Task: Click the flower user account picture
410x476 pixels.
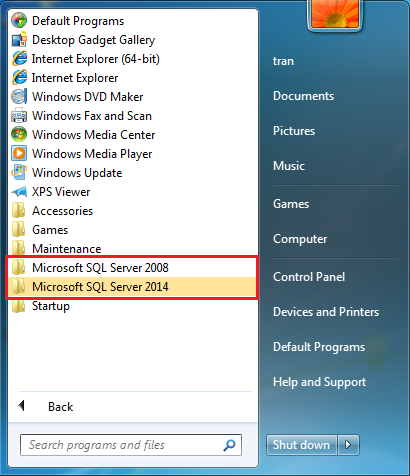Action: 335,14
